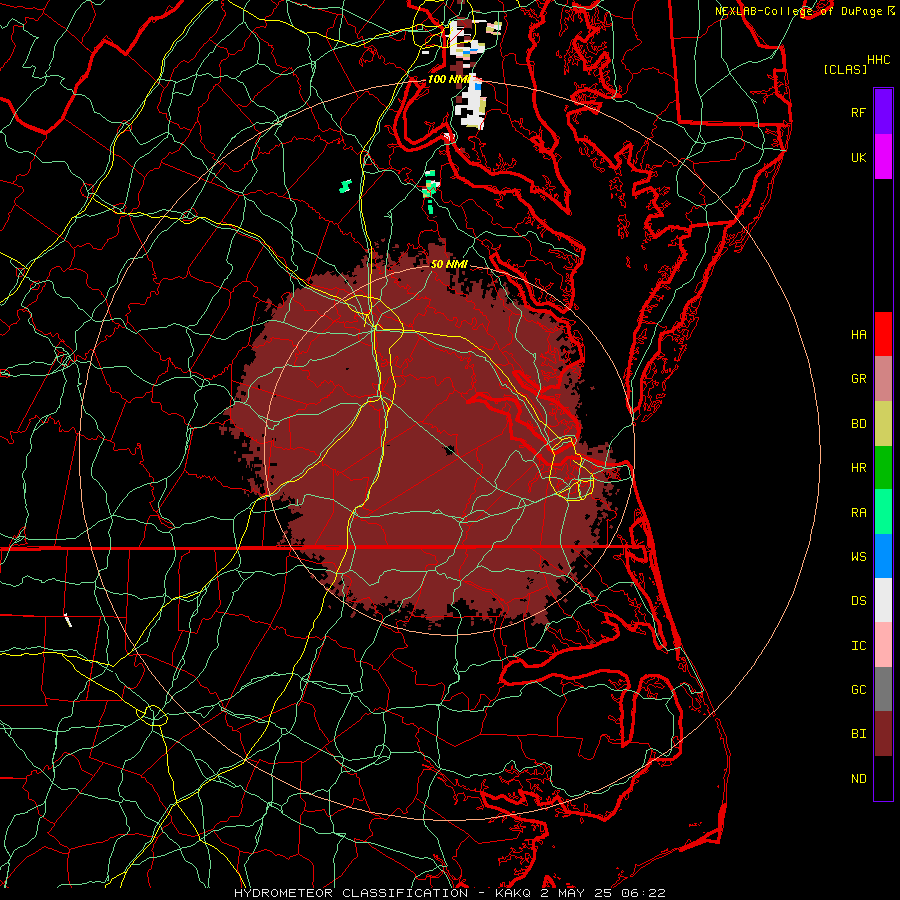Click the BI legend label
The height and width of the screenshot is (900, 900).
tap(858, 734)
